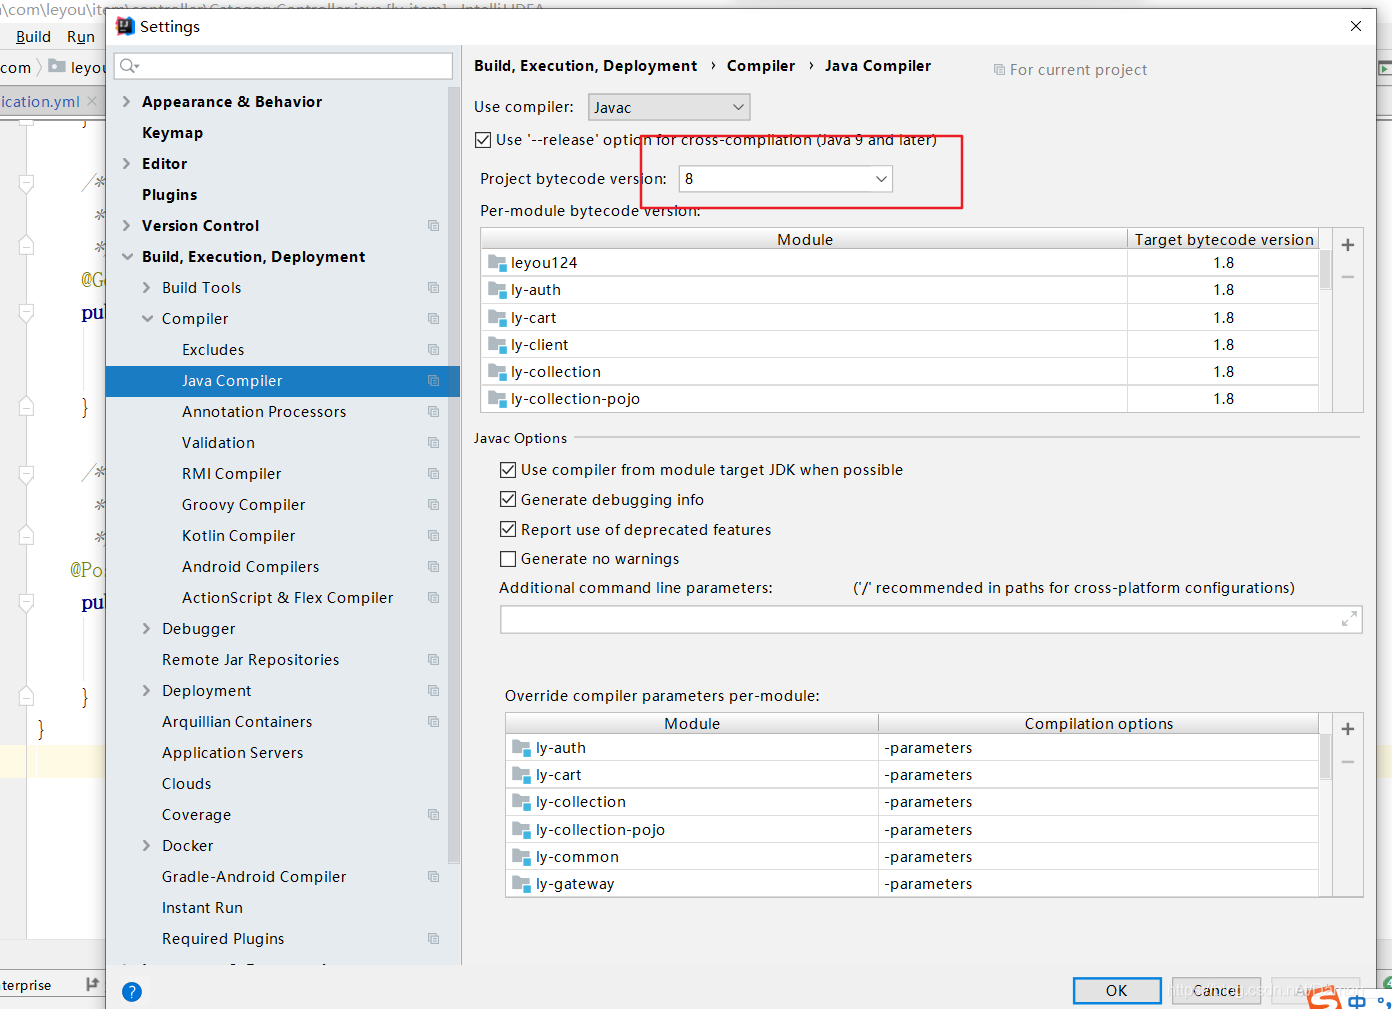1392x1009 pixels.
Task: Click project-level icon beside Annotation Processors
Action: [433, 412]
